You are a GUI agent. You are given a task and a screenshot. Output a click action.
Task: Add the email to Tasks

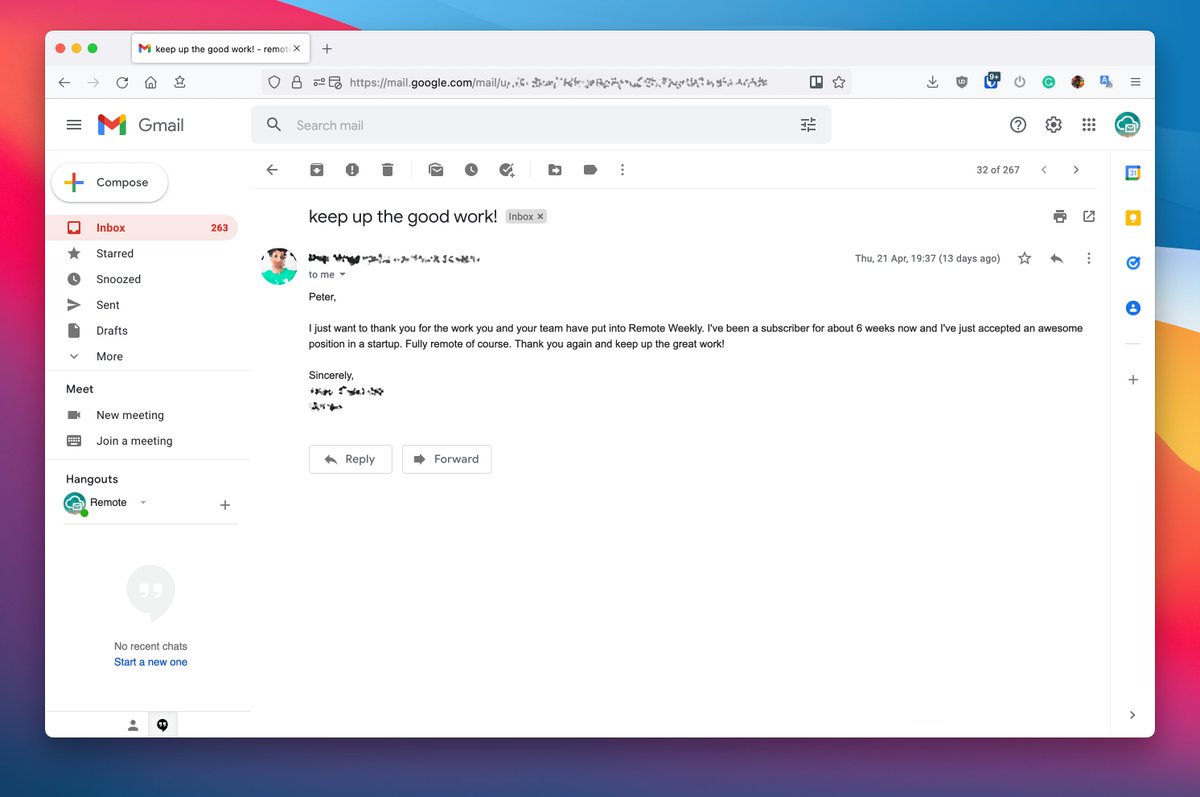click(x=507, y=170)
